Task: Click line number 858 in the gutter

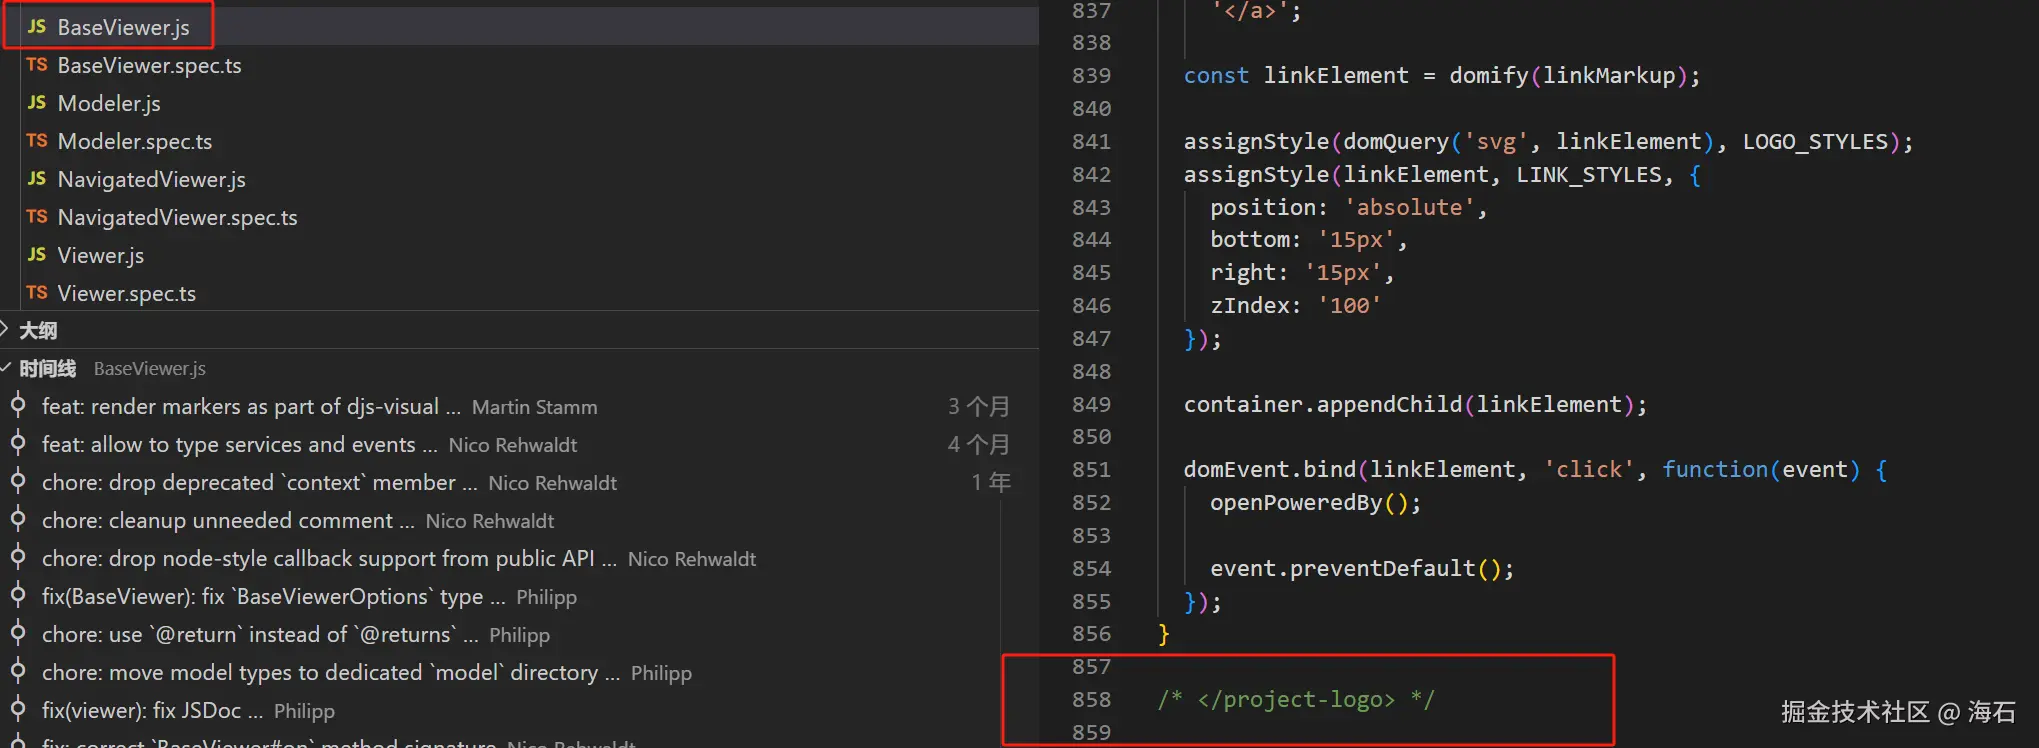Action: (x=1091, y=700)
